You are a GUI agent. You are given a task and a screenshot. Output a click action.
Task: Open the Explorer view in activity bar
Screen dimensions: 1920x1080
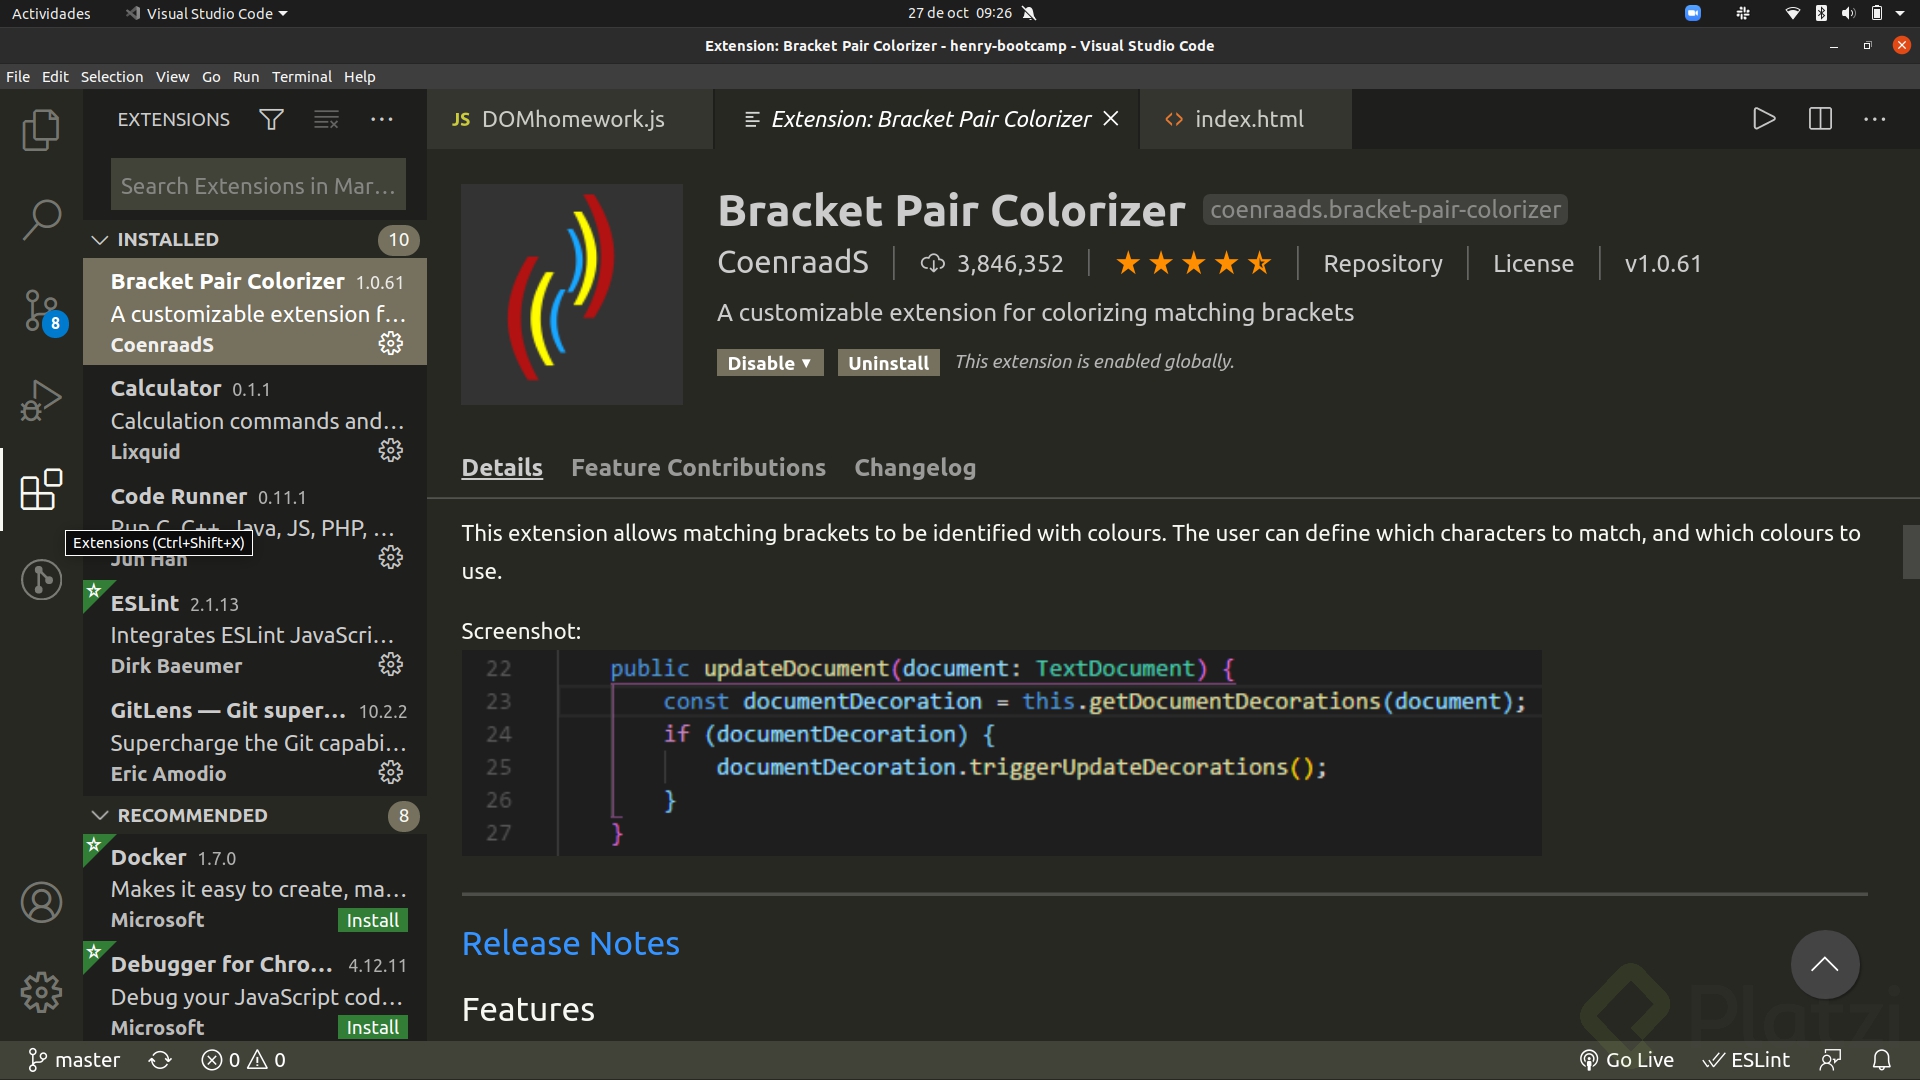[x=41, y=130]
